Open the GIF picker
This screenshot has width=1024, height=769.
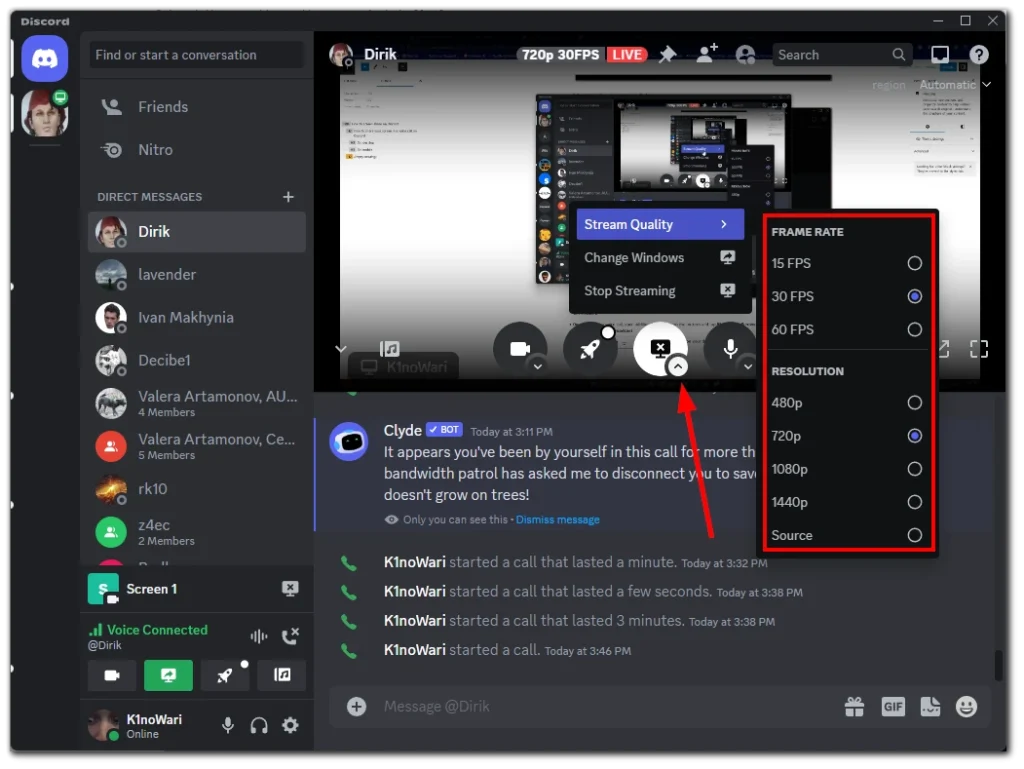click(x=893, y=706)
